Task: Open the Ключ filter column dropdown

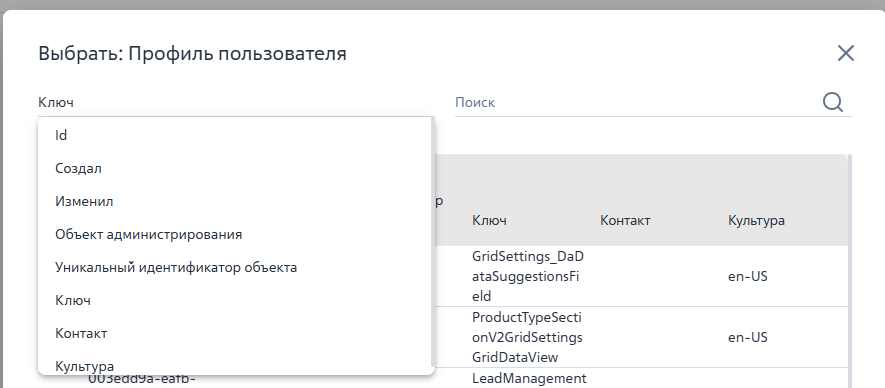Action: (x=236, y=102)
